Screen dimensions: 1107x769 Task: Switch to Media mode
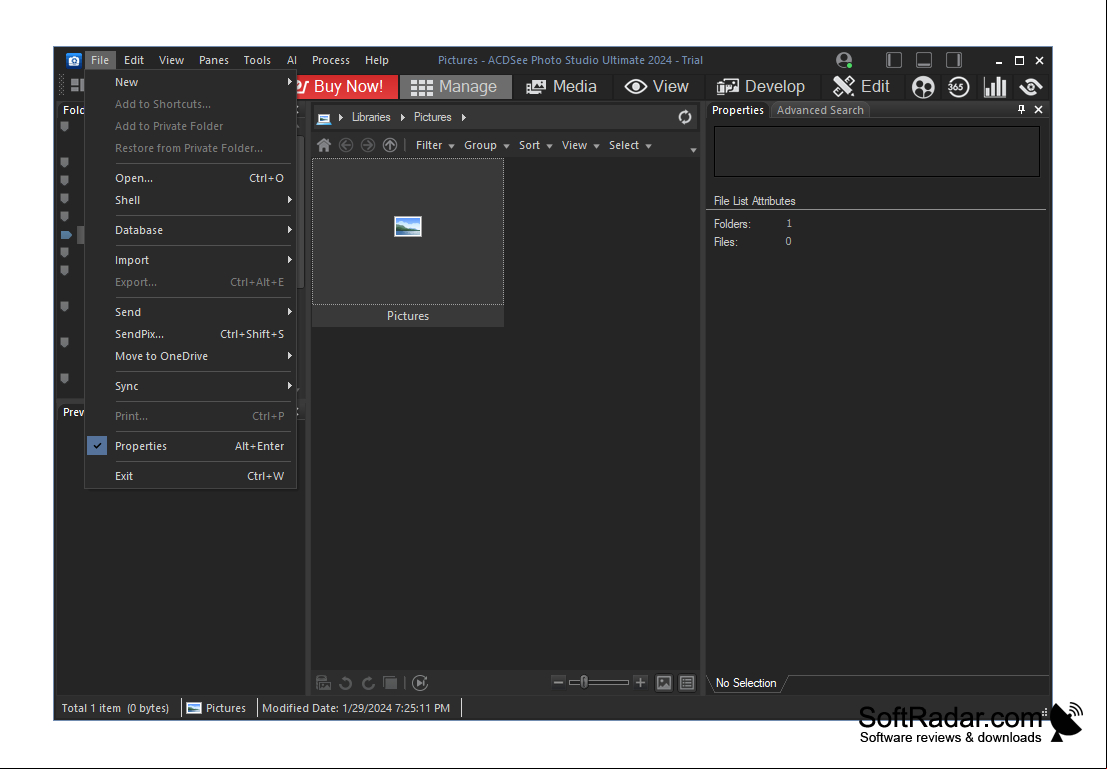tap(562, 87)
